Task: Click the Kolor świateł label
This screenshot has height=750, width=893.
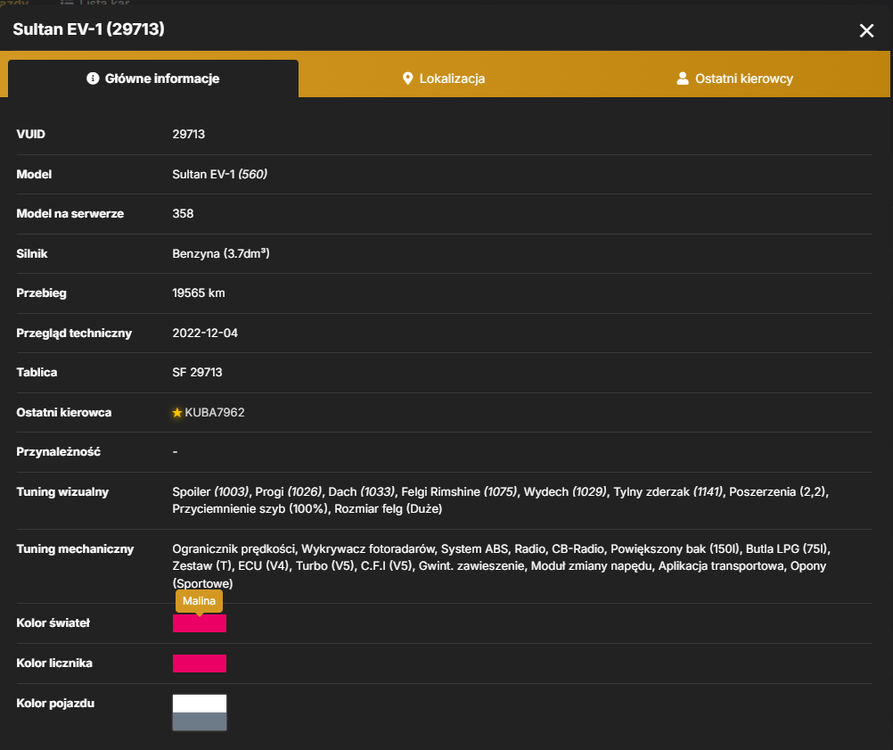Action: (54, 623)
